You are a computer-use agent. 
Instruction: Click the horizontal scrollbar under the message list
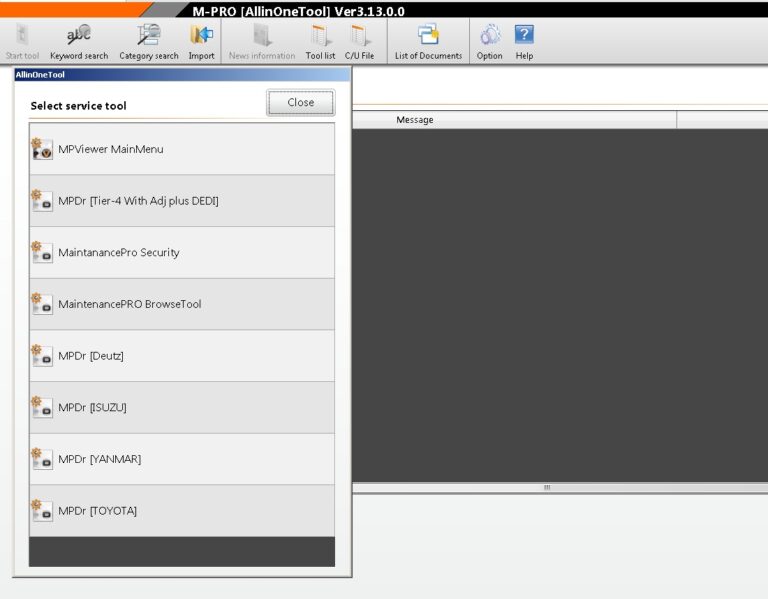560,487
